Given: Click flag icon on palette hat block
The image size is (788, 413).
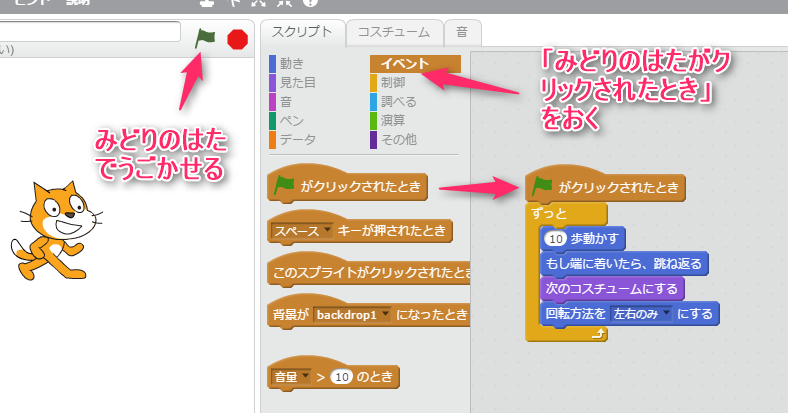Looking at the screenshot, I should pos(284,185).
